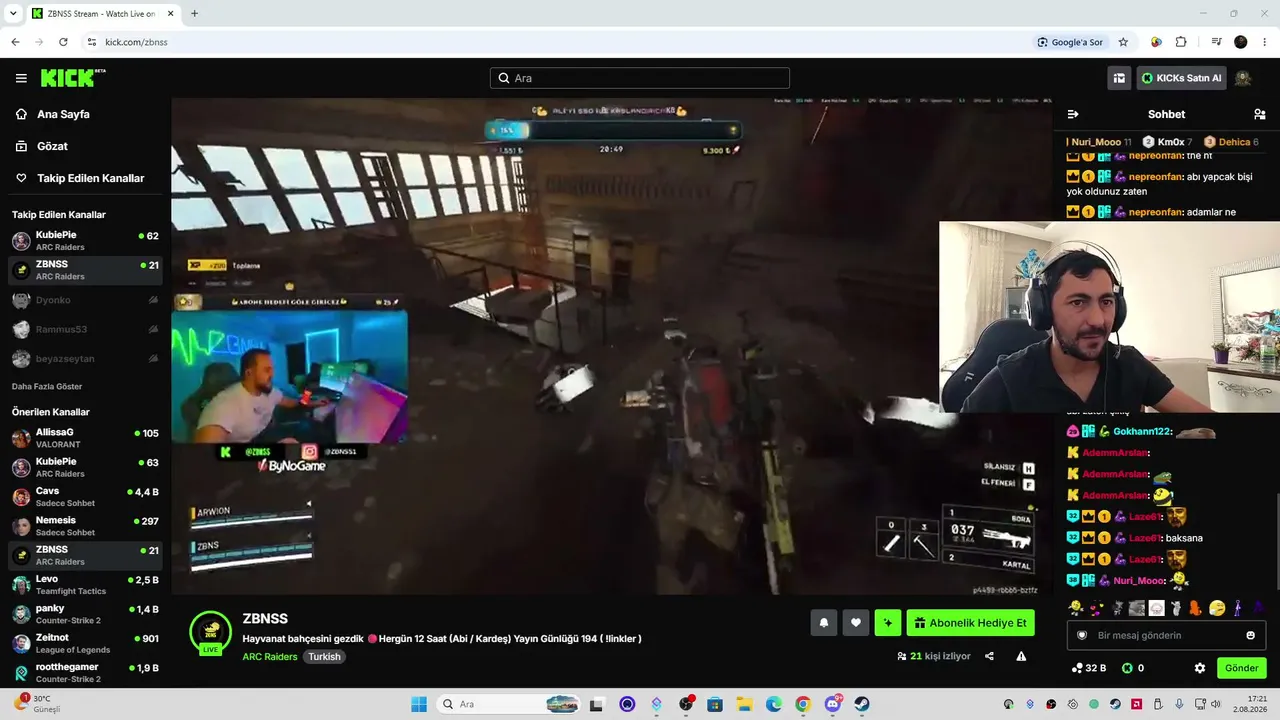Screen dimensions: 1280x720
Task: Open Takip Edilen Kanallar page
Action: [90, 178]
